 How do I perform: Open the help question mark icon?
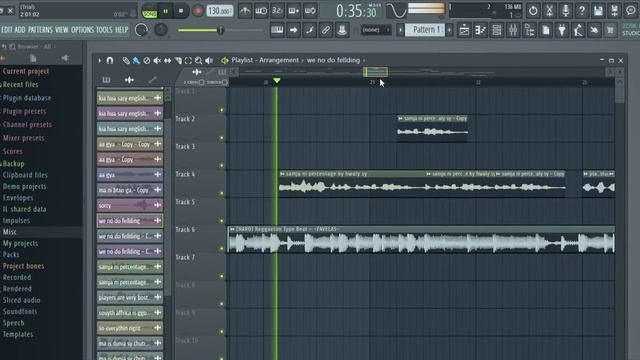[582, 11]
